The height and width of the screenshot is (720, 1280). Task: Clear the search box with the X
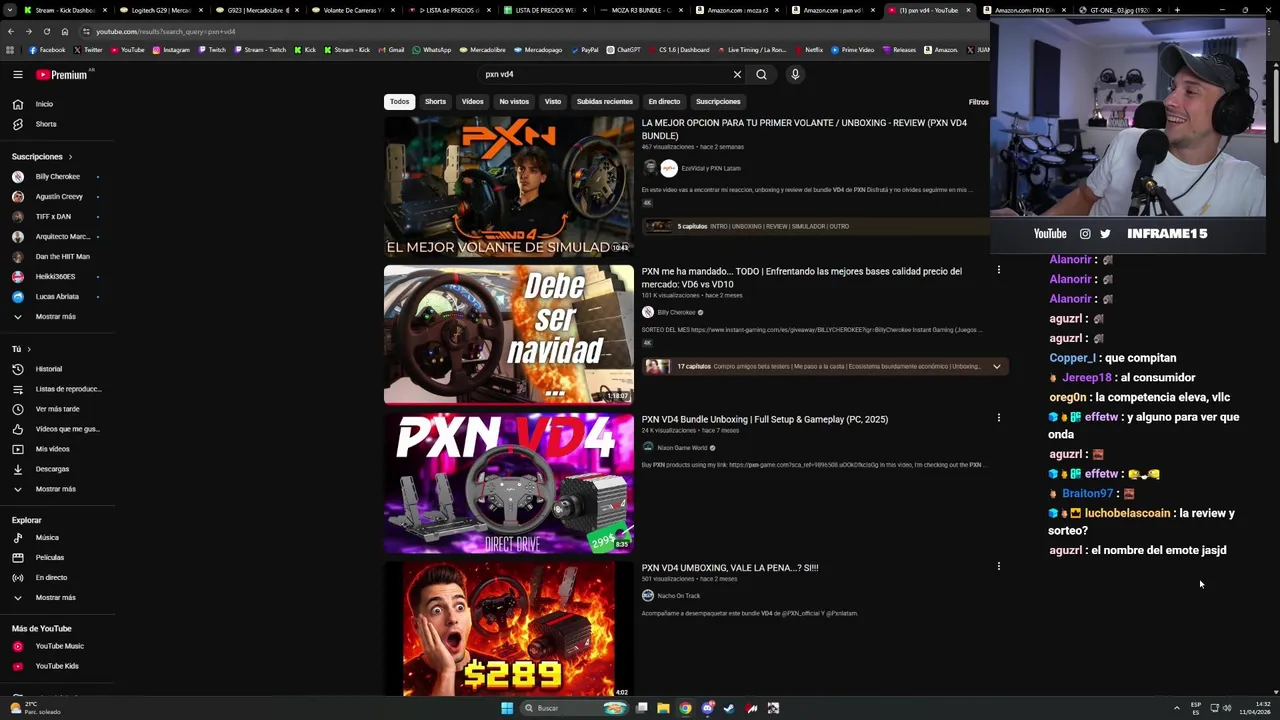737,74
